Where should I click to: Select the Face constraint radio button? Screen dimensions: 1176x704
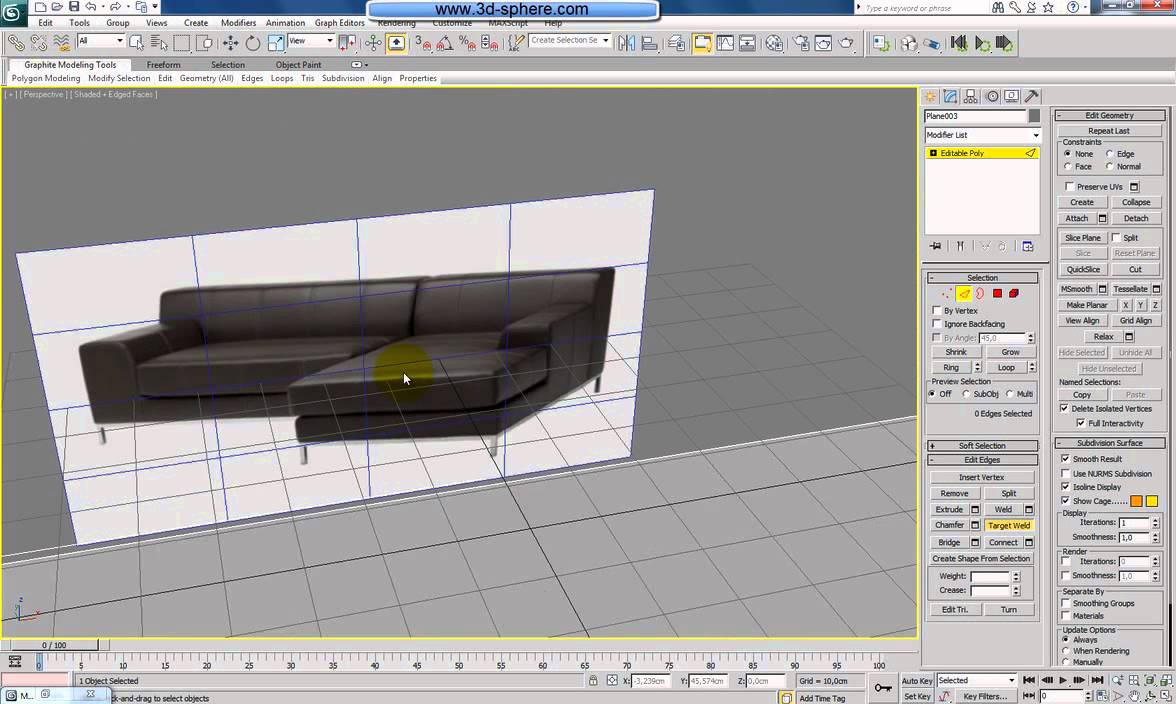[x=1067, y=166]
